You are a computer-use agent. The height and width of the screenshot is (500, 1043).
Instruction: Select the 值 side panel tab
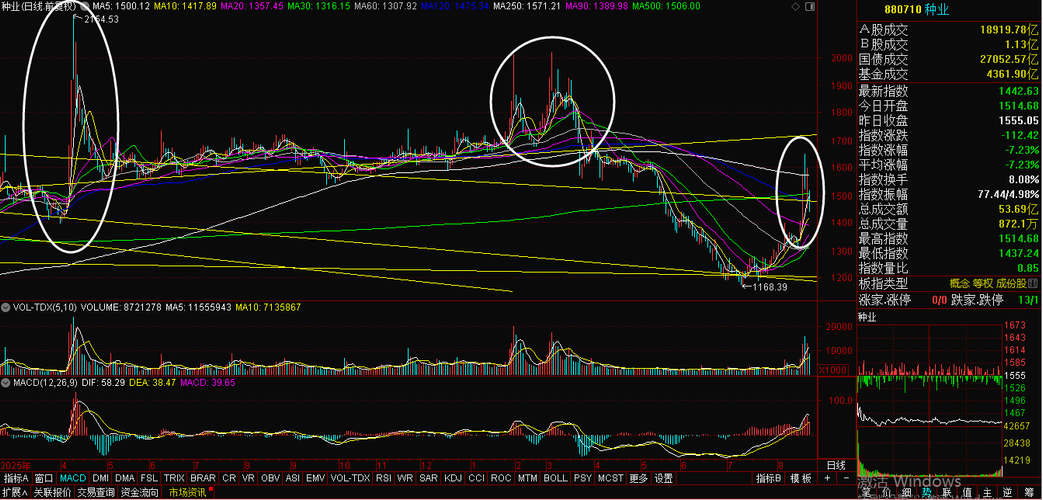pos(967,493)
